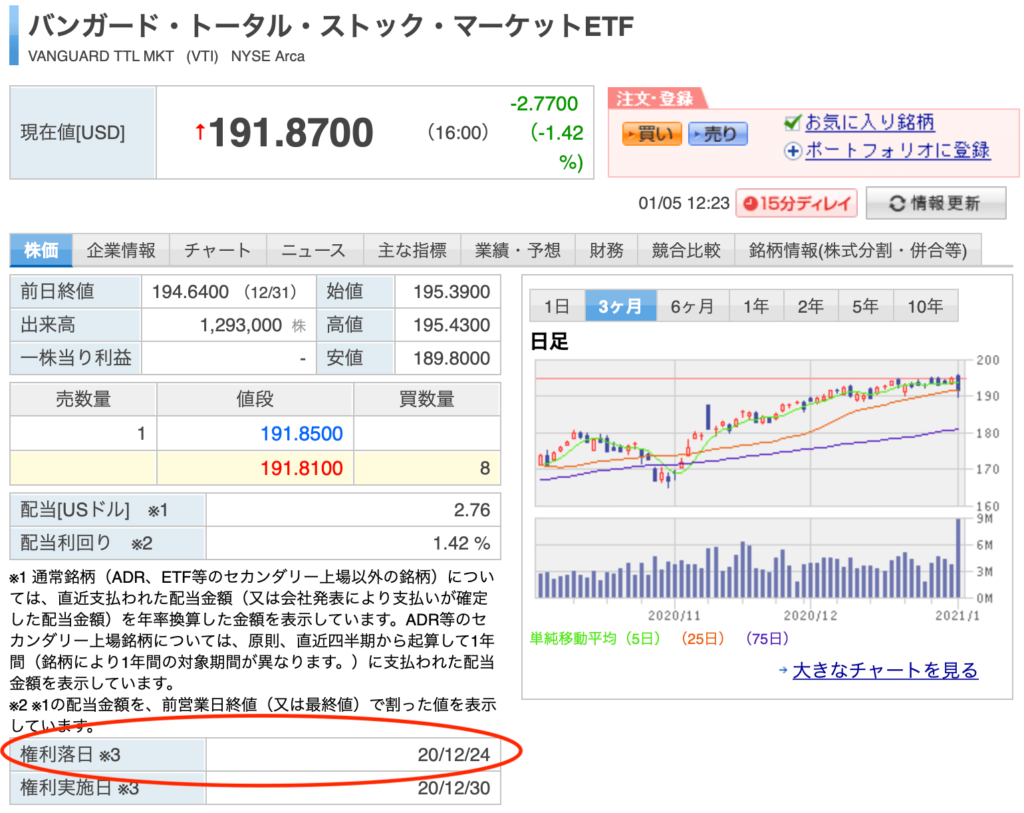The width and height of the screenshot is (1024, 813).
Task: Open the お気に入り銘柄 link
Action: point(869,122)
